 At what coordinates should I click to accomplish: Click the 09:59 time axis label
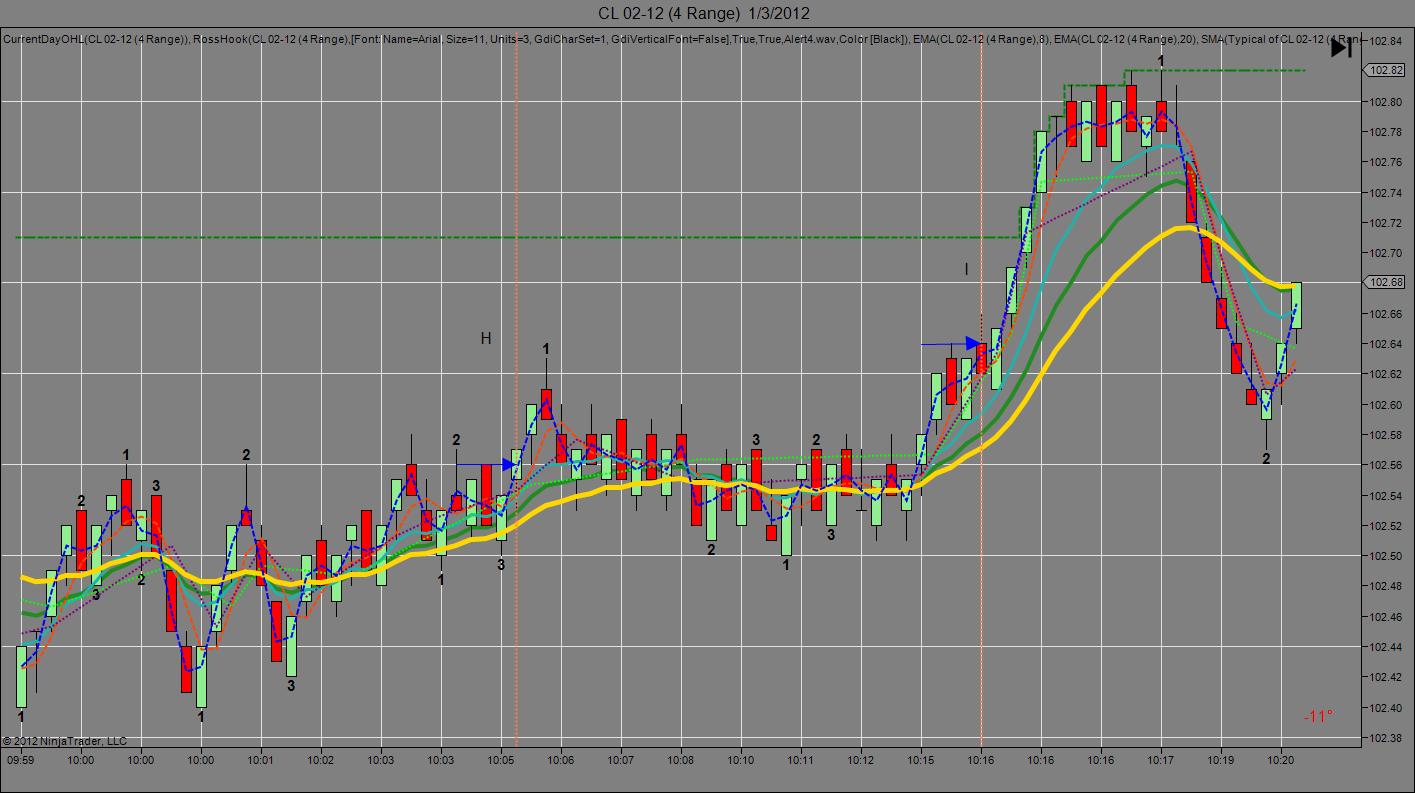coord(21,760)
